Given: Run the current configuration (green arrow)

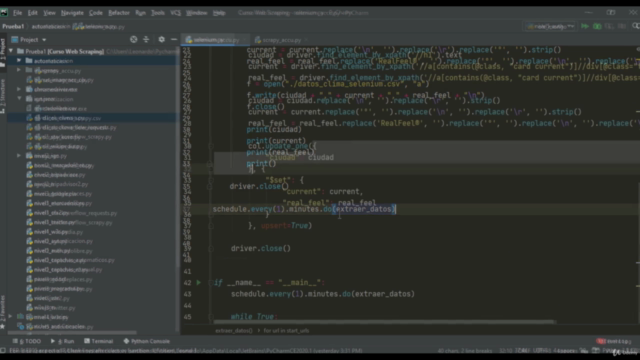Looking at the screenshot, I should point(585,26).
